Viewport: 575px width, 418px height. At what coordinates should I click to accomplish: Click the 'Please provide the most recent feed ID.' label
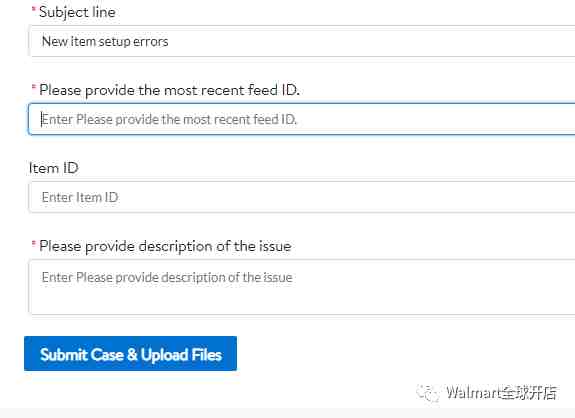[169, 90]
